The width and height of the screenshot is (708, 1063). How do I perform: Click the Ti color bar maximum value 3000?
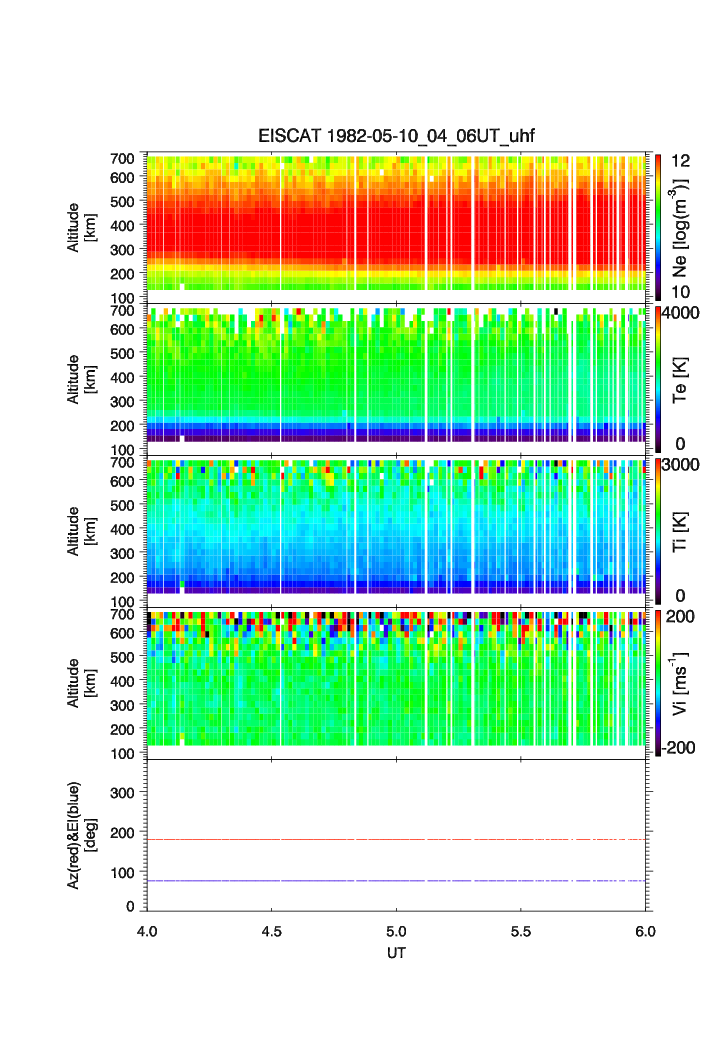tap(681, 464)
